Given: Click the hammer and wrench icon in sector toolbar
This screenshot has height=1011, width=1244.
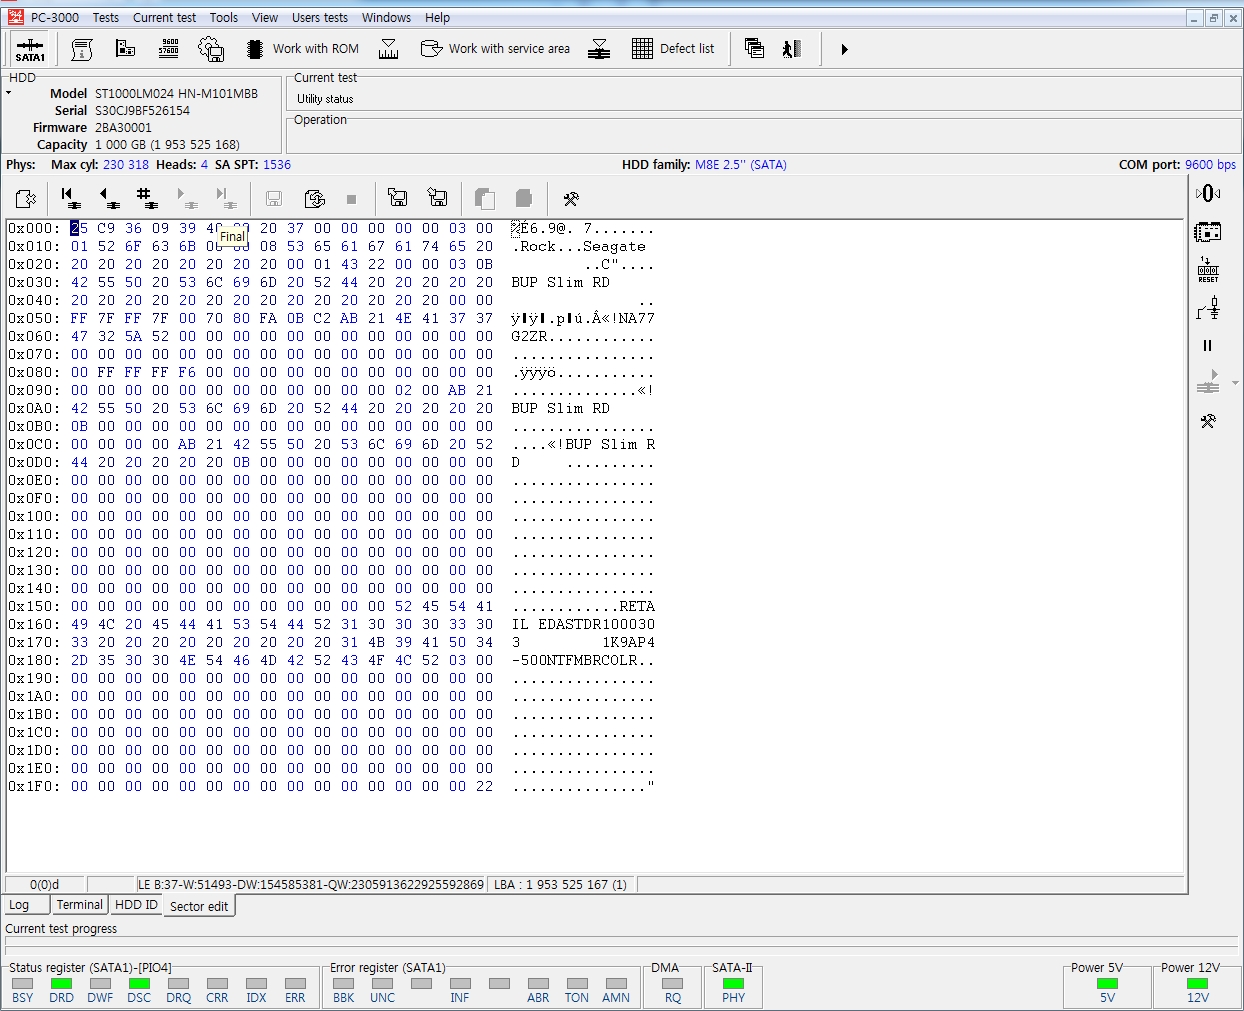Looking at the screenshot, I should (x=571, y=199).
